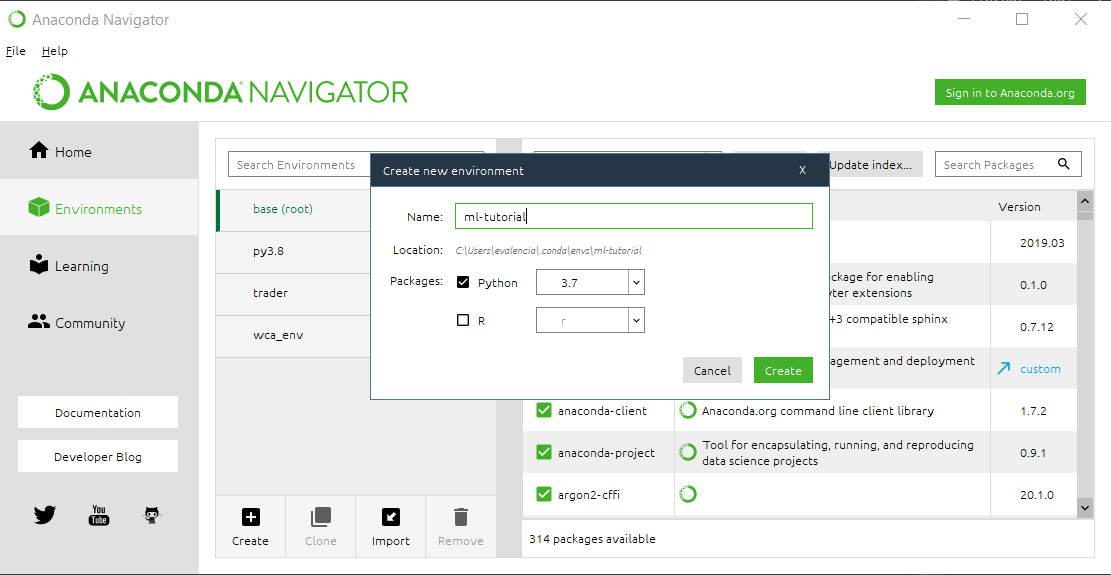Click Create environment plus icon

tap(251, 518)
